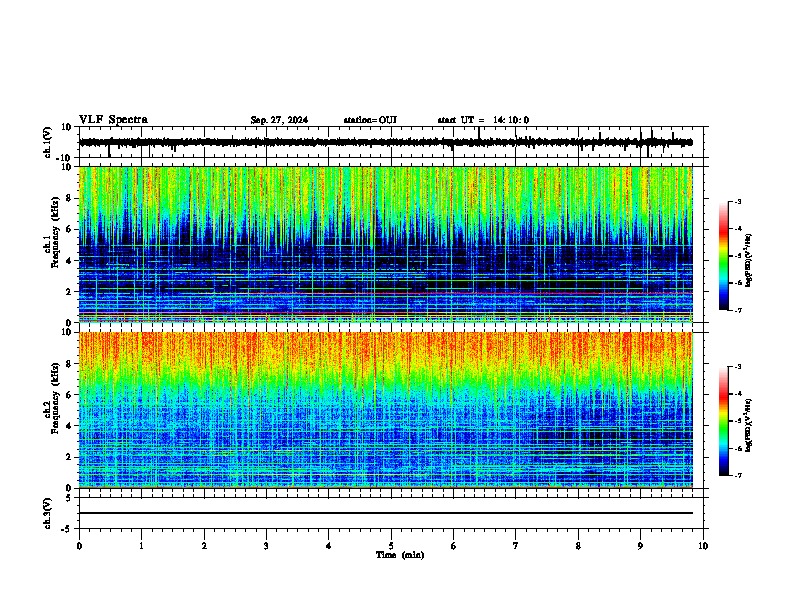Screen dimensions: 792x612
Task: Click the "-3" label on the ch.2 color bar
Action: [x=737, y=367]
